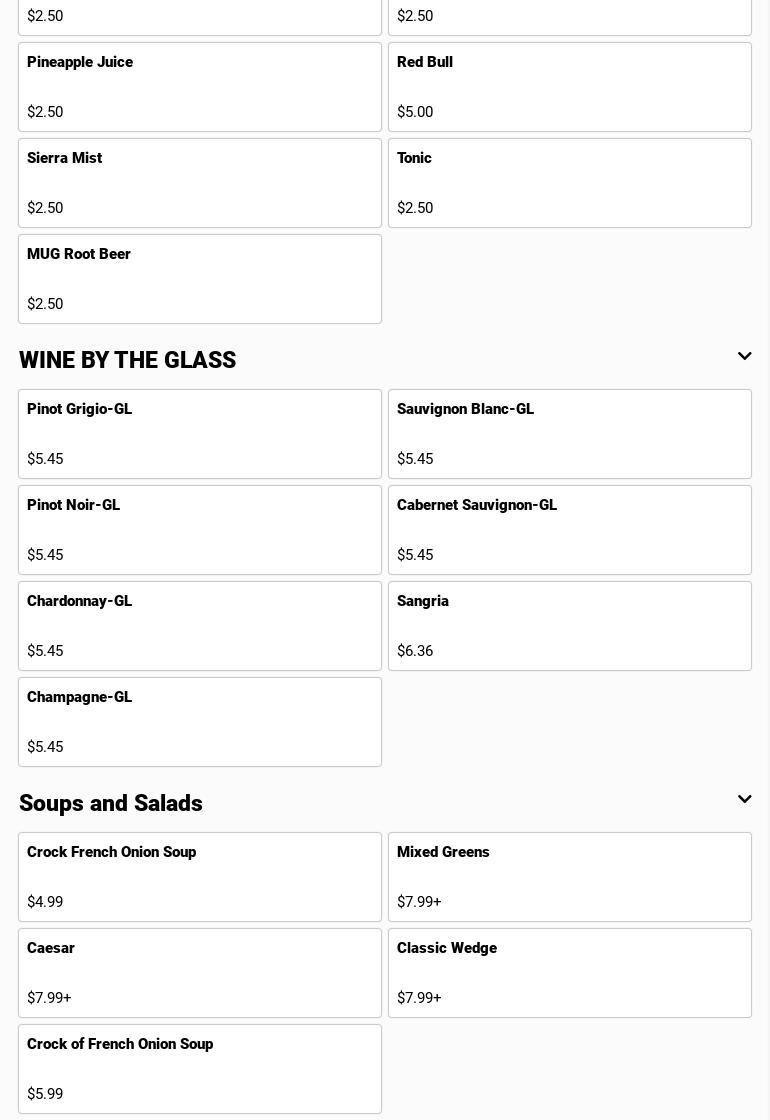Choose the Sierra Mist drink card
The width and height of the screenshot is (770, 1120).
coord(200,183)
